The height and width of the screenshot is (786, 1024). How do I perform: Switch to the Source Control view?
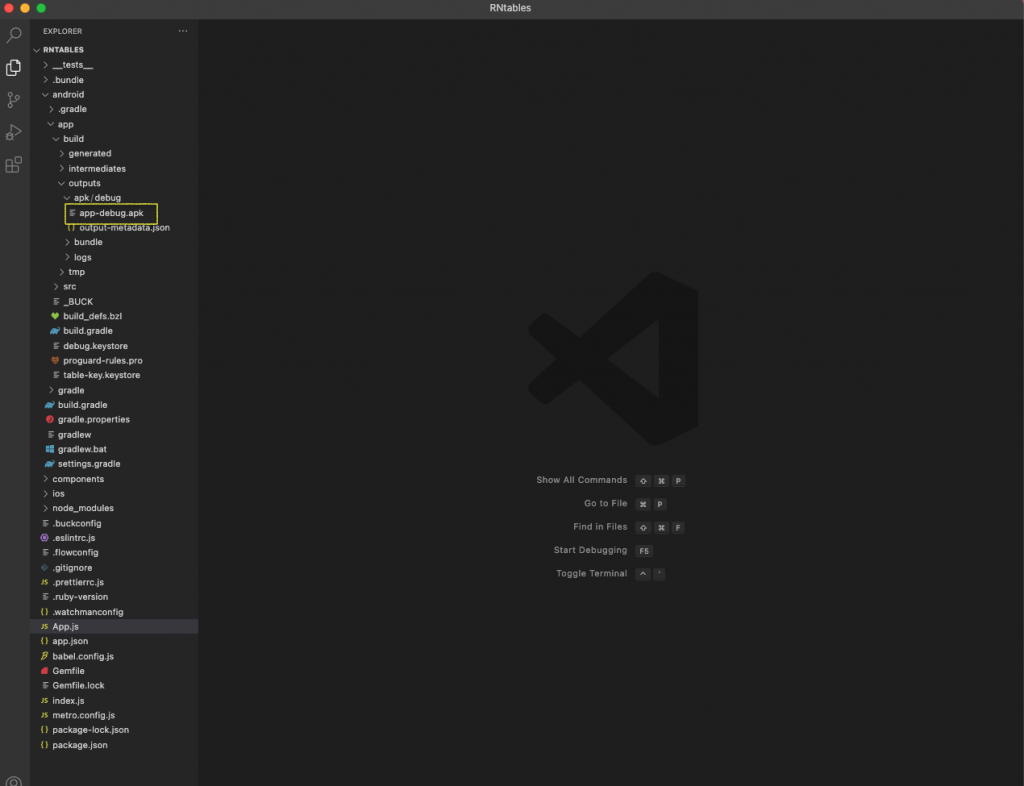[13, 99]
